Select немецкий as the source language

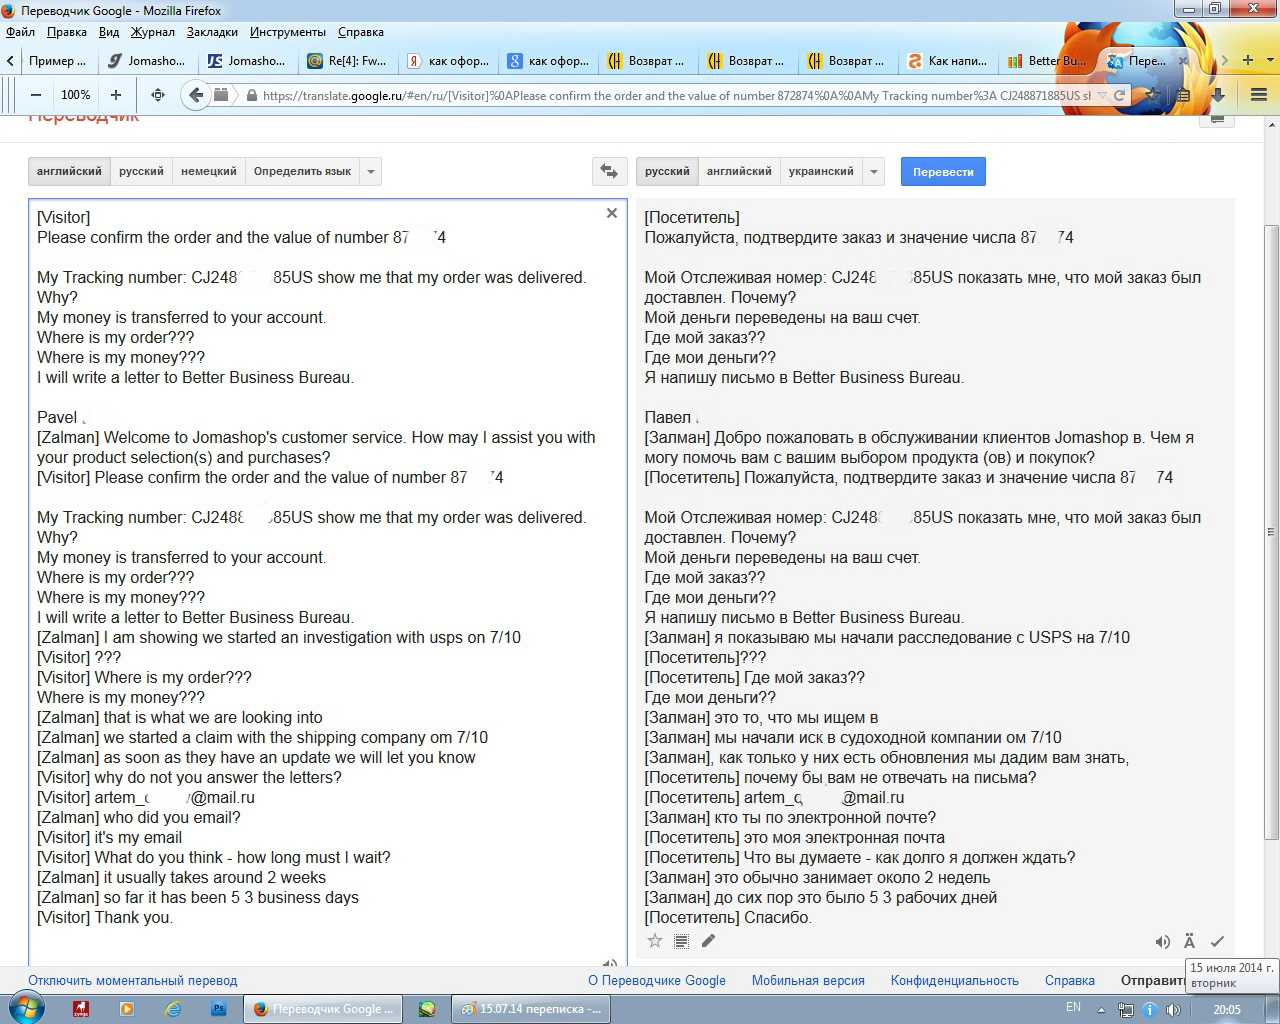208,171
